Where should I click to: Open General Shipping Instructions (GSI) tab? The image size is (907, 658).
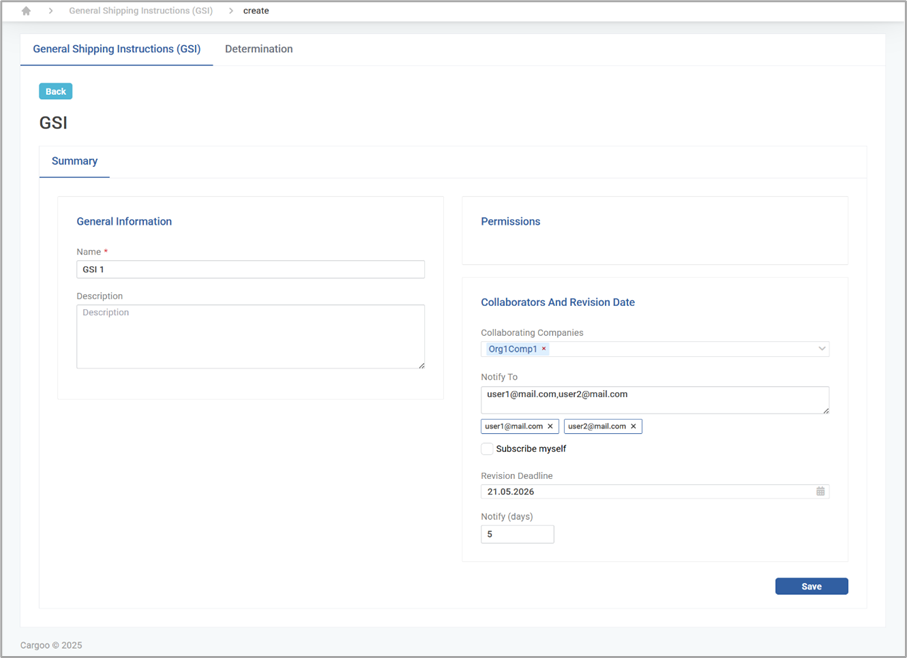117,49
